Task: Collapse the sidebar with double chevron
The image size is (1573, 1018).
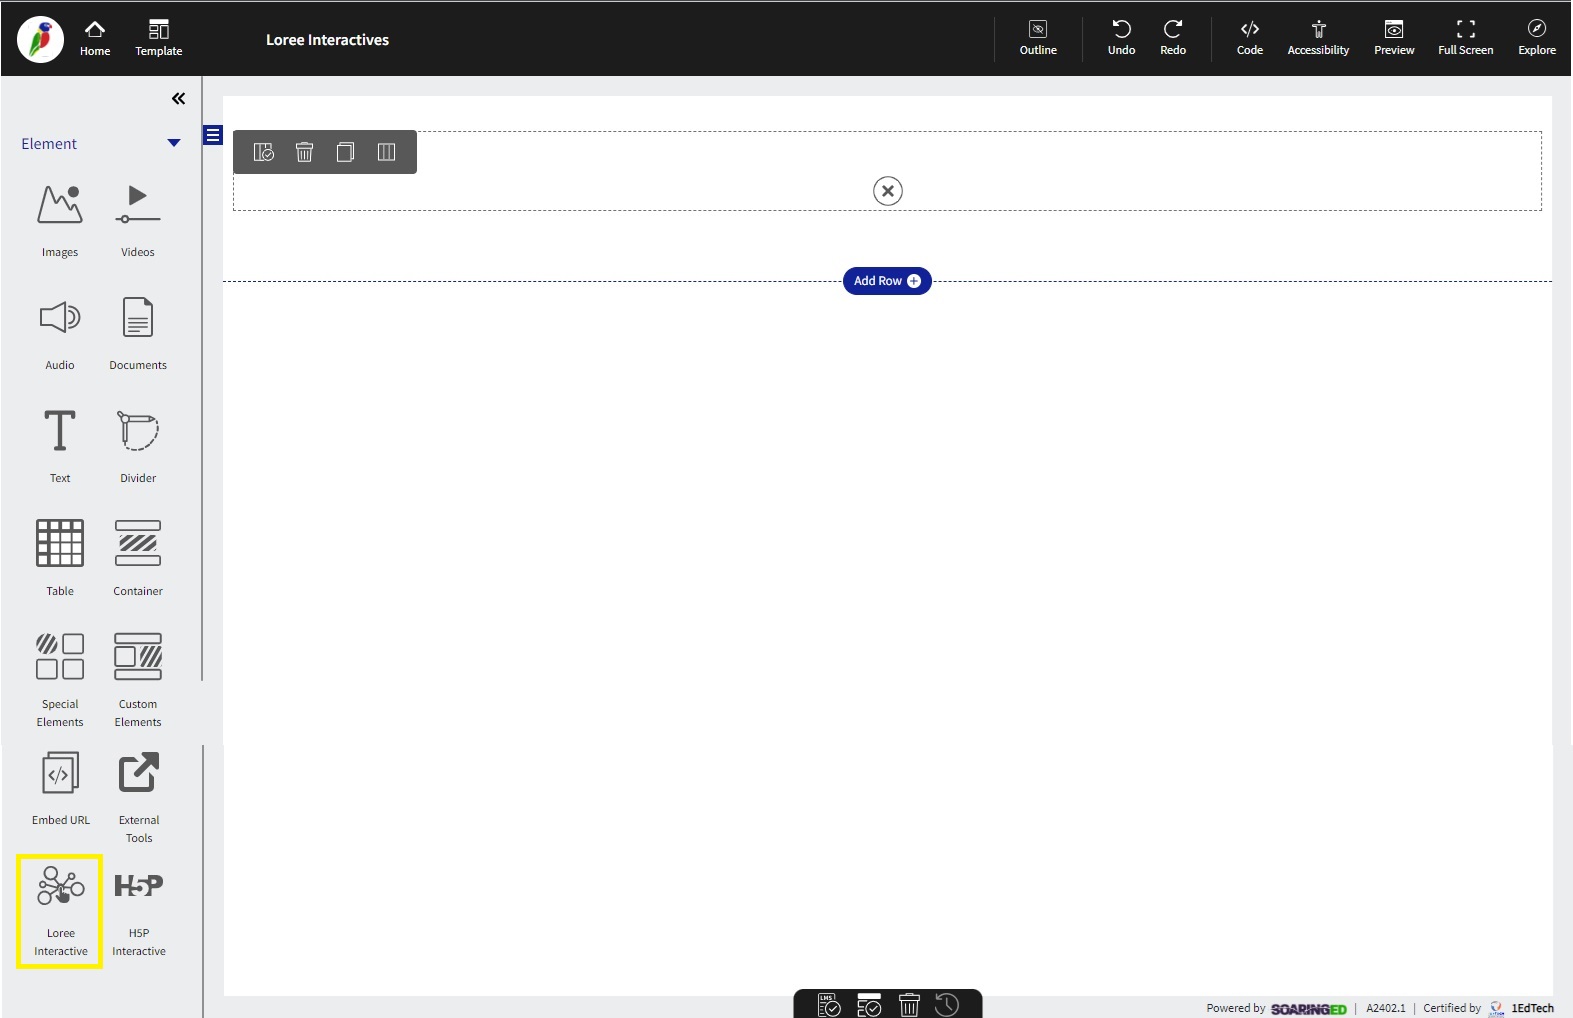Action: [x=178, y=98]
